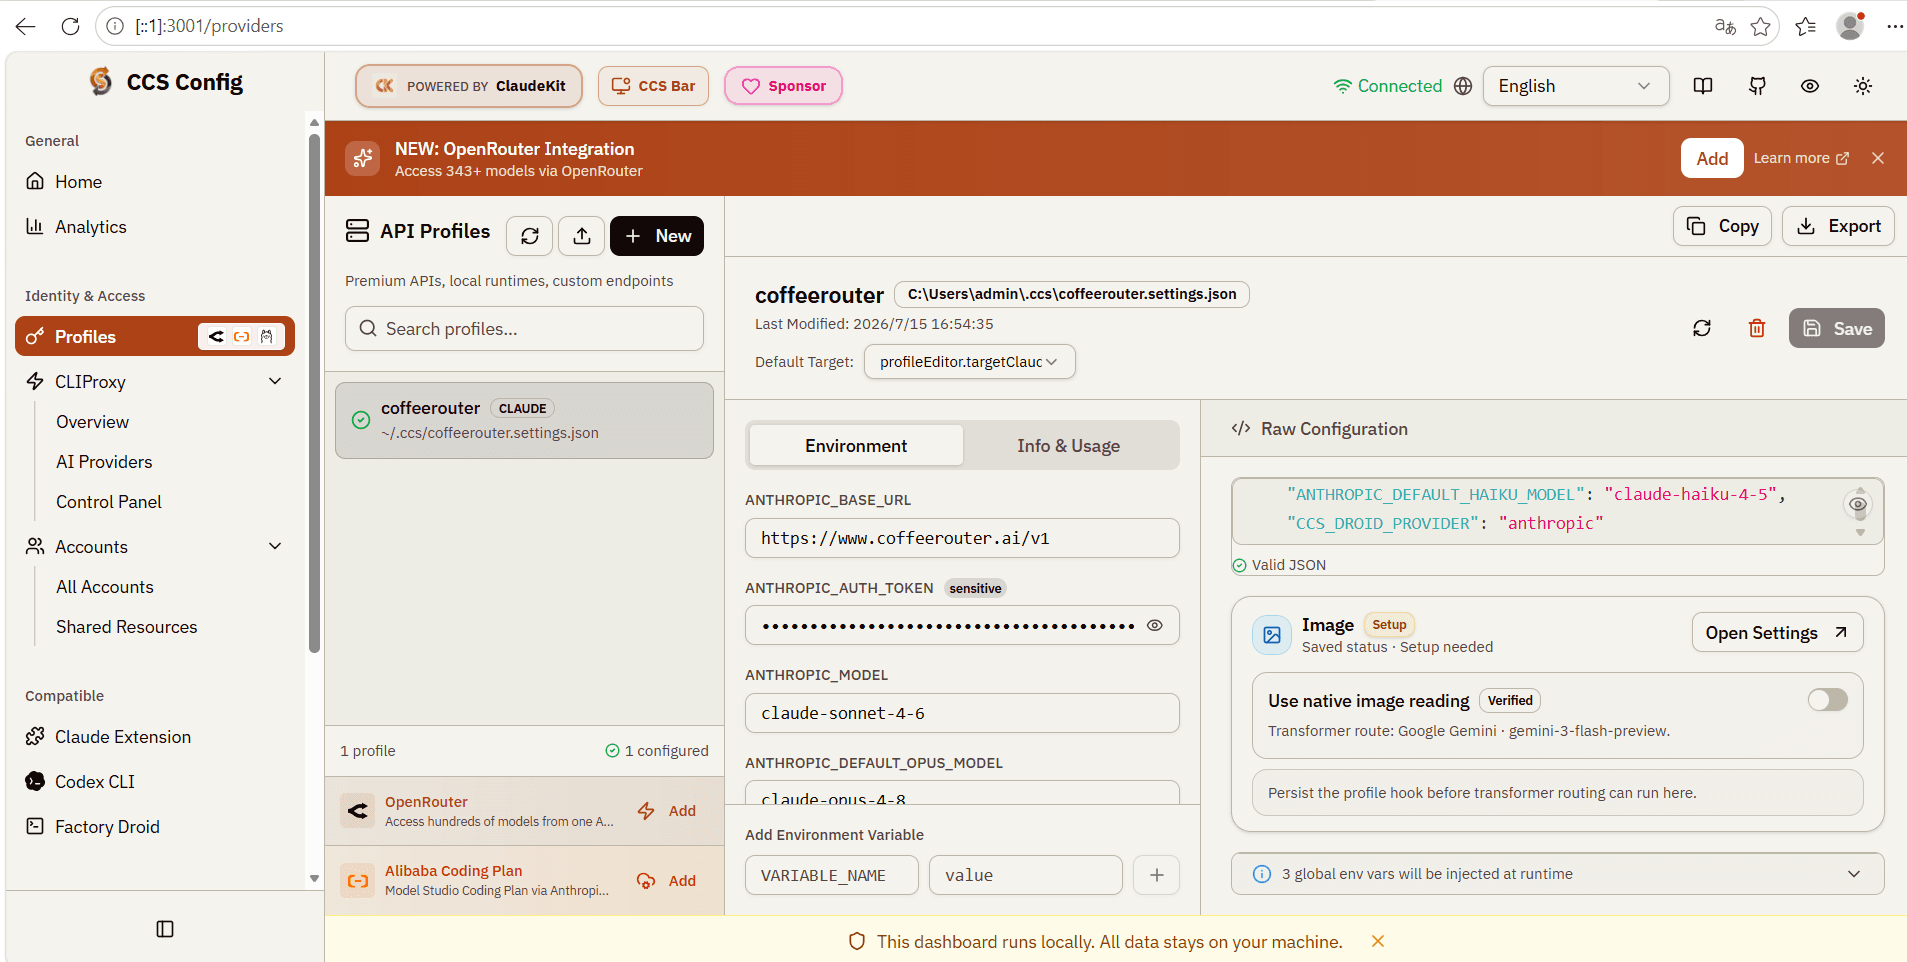Open AI Providers page

104,462
